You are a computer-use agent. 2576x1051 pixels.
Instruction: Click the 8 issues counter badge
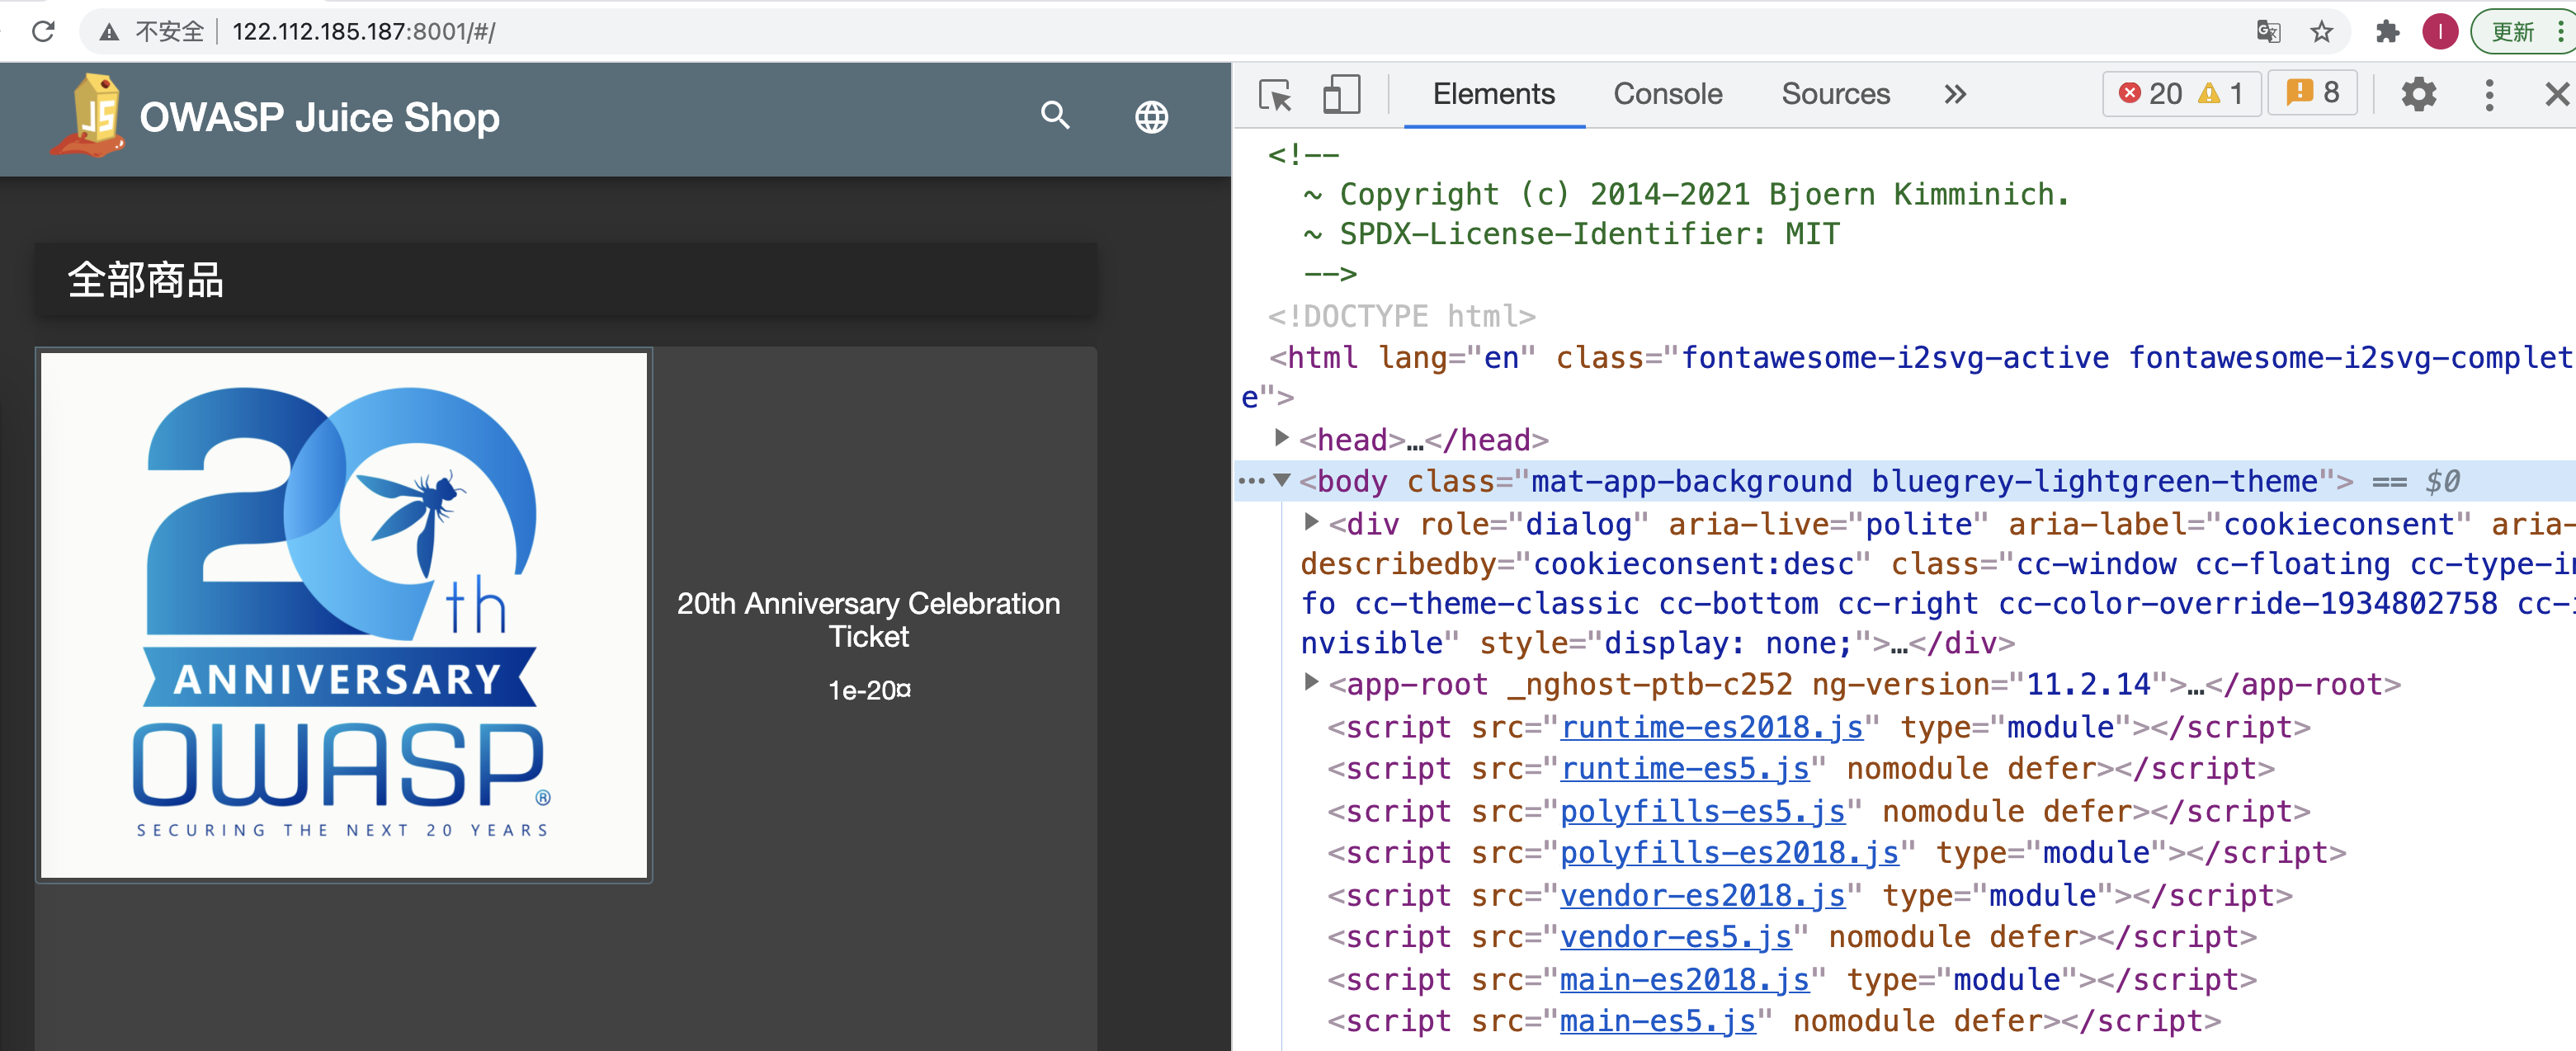click(2312, 94)
